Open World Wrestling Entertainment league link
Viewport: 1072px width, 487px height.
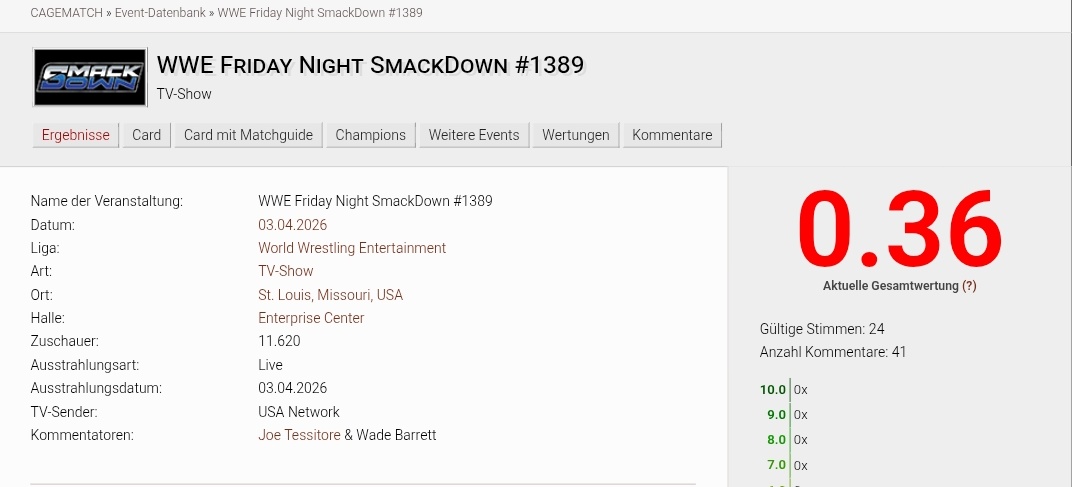point(352,248)
